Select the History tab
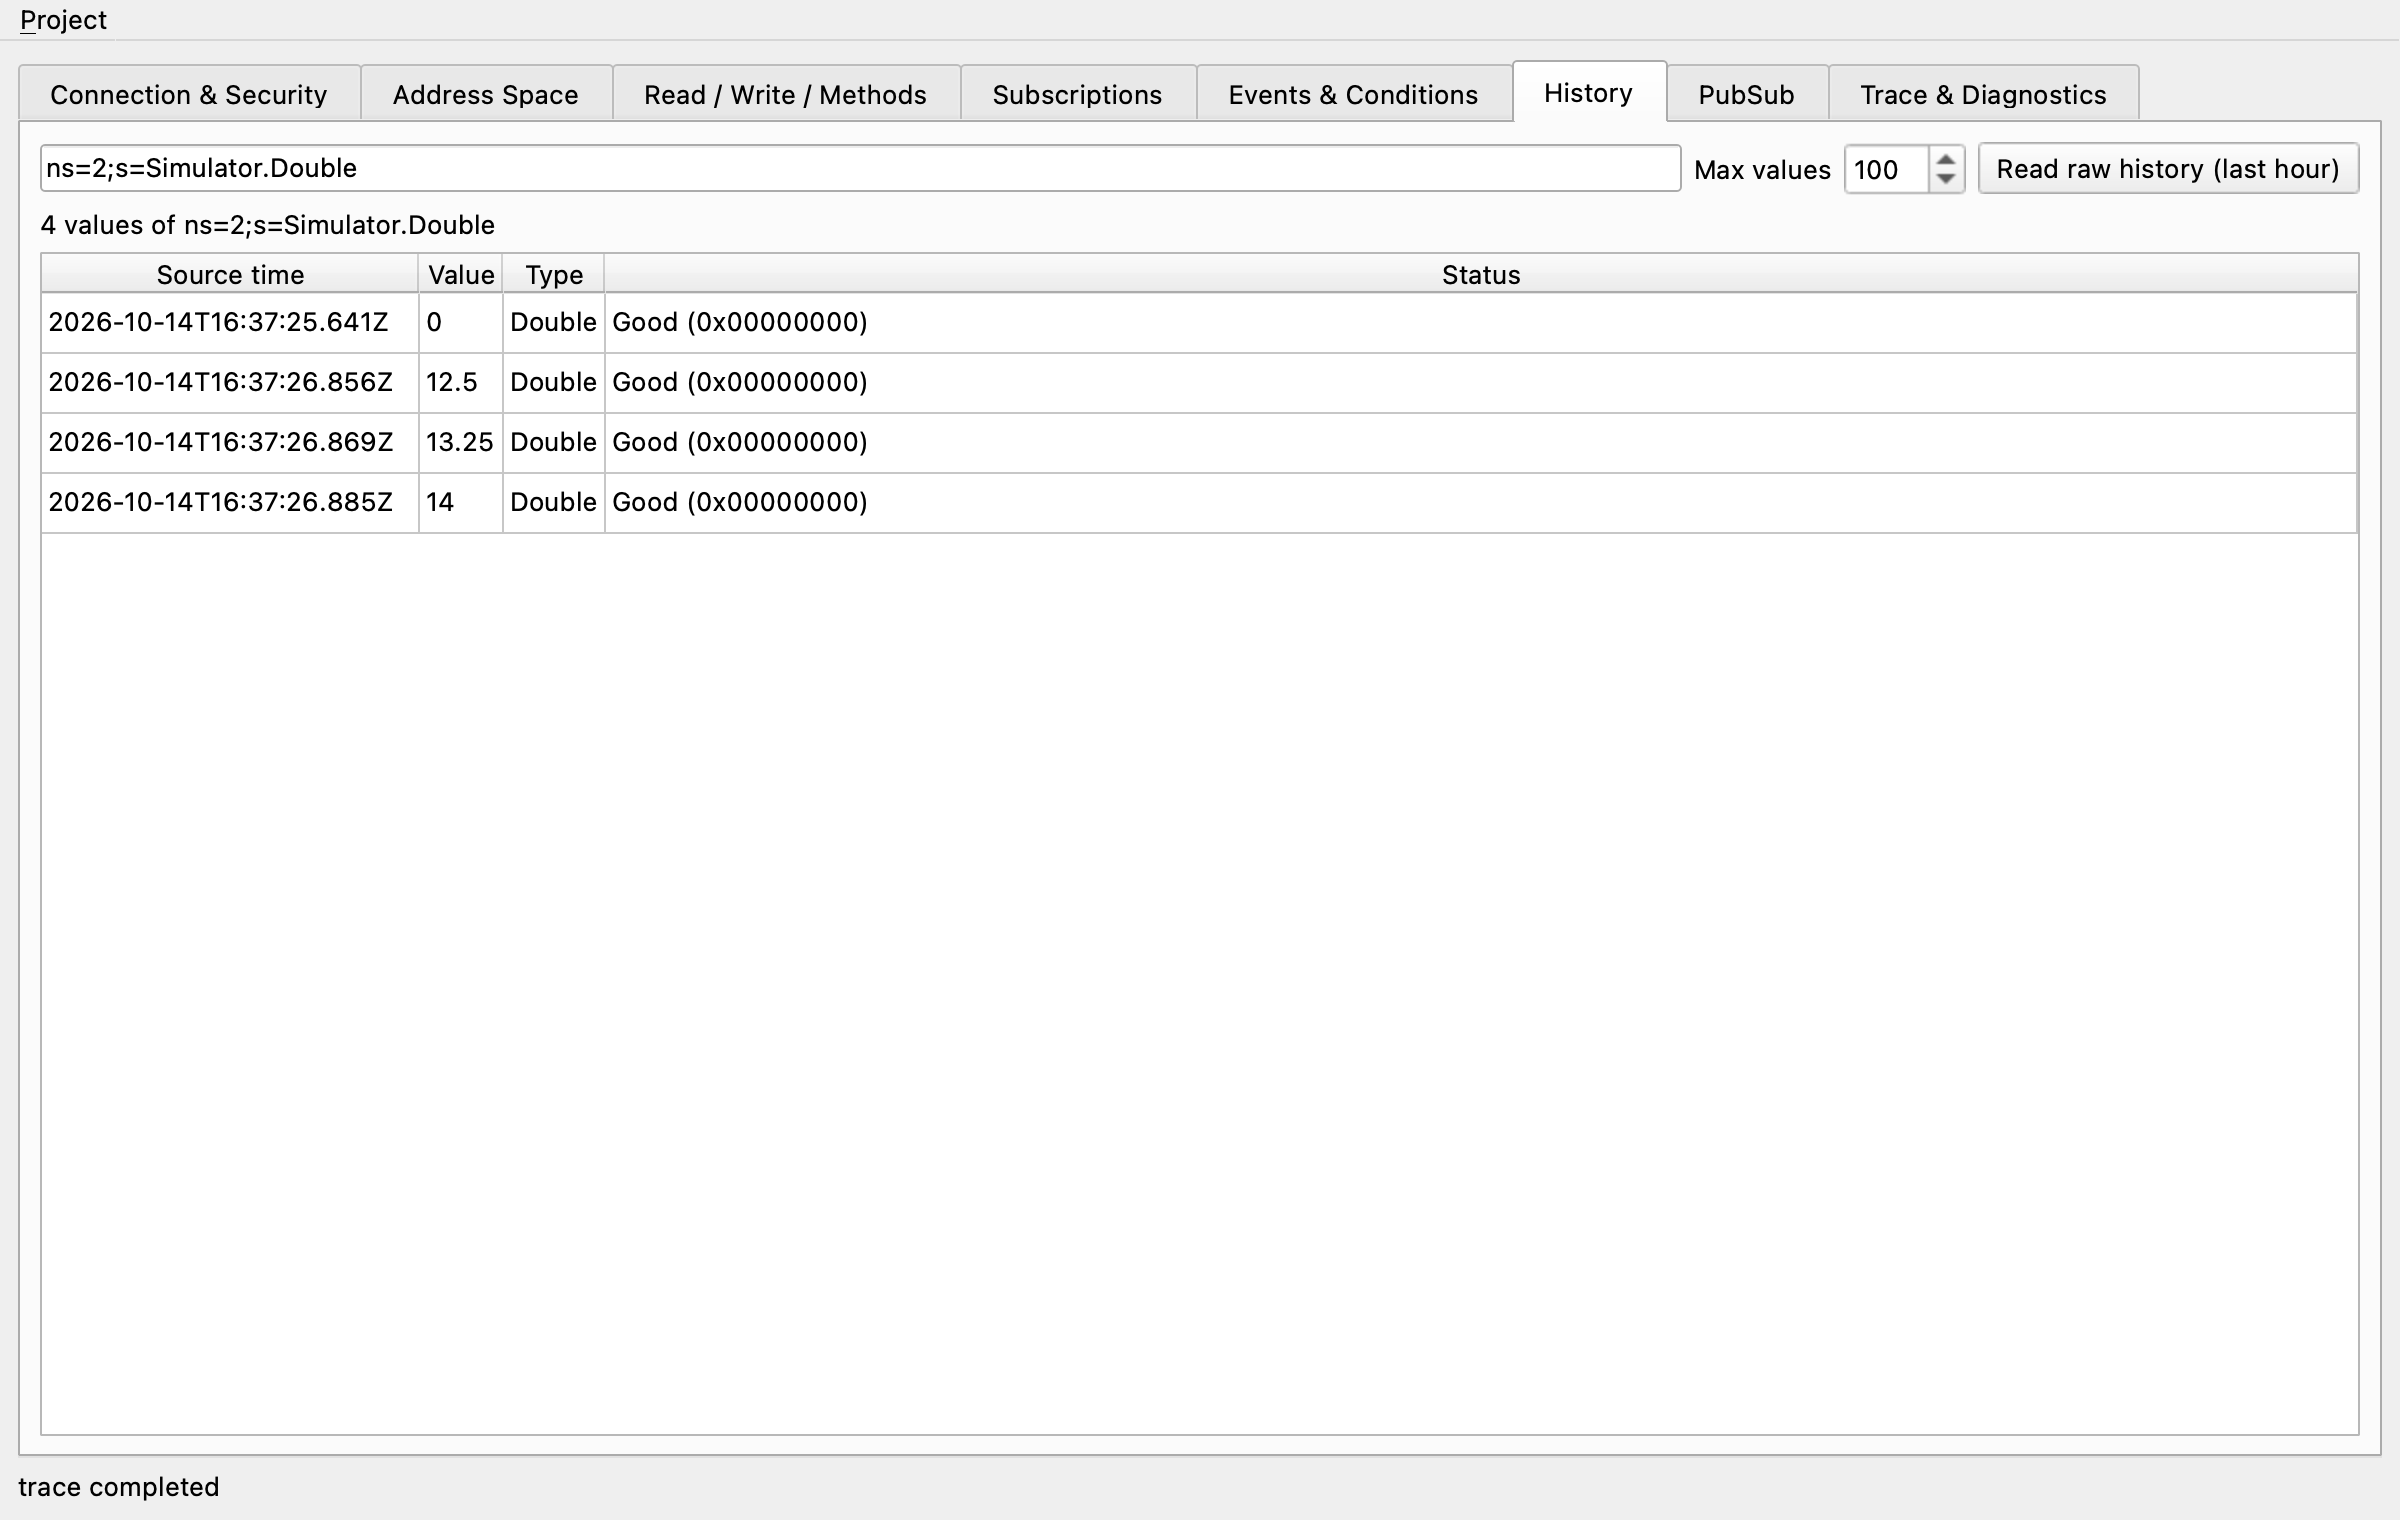The height and width of the screenshot is (1520, 2400). click(x=1589, y=92)
